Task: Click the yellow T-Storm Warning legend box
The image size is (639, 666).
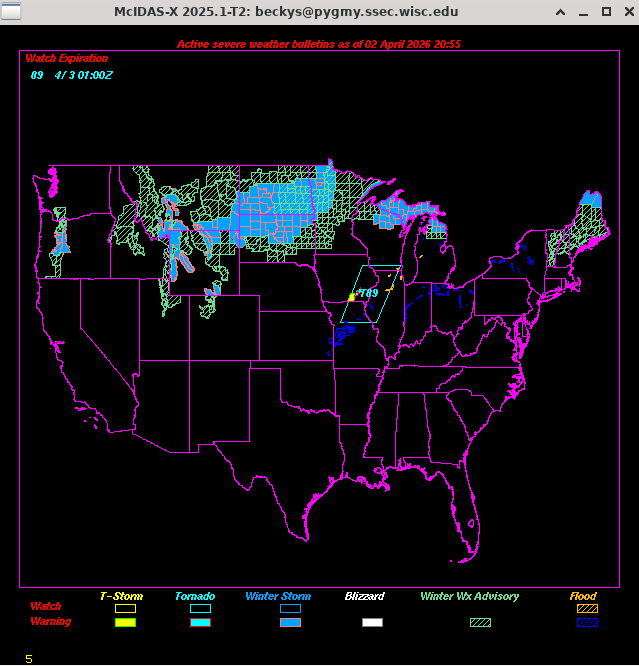Action: point(125,622)
